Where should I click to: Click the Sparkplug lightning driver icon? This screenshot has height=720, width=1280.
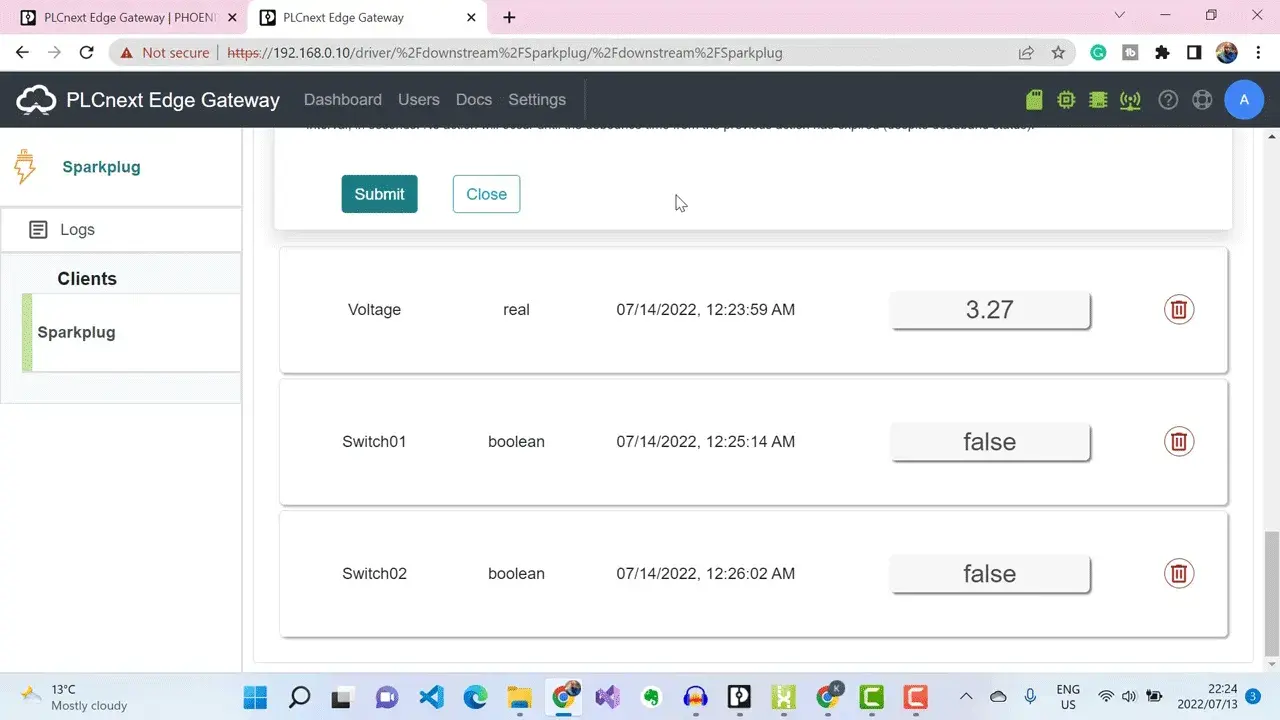25,167
